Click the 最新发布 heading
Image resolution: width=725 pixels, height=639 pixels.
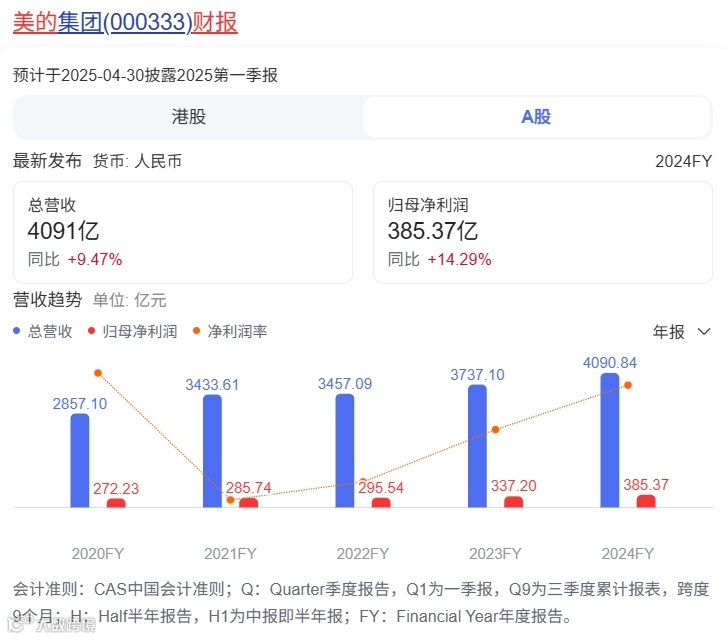click(x=47, y=161)
